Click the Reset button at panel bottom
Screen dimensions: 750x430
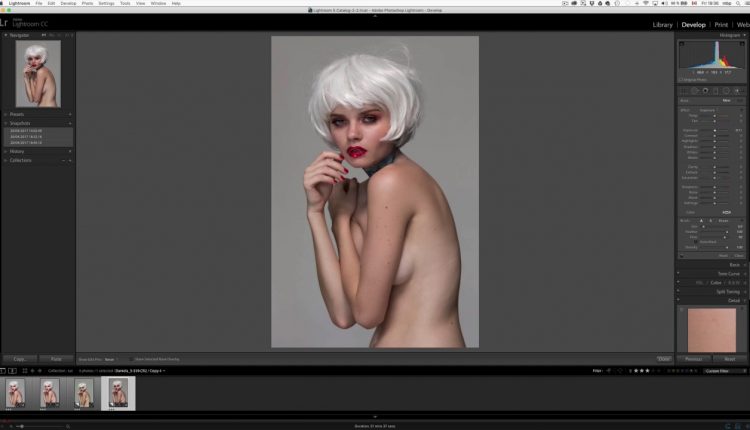pos(729,359)
